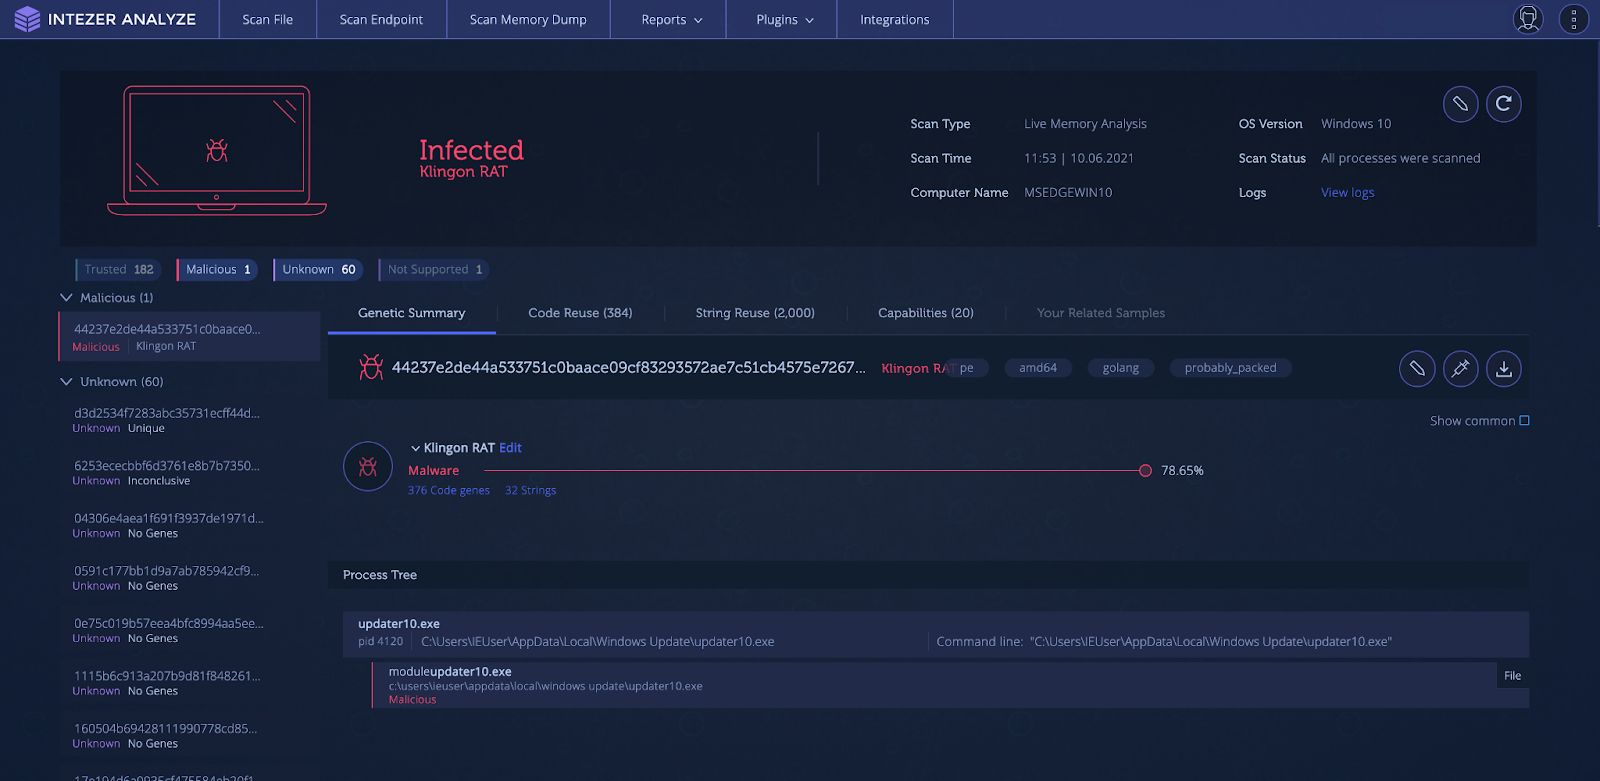Viewport: 1600px width, 781px height.
Task: Click the rescan refresh icon in scan header
Action: tap(1503, 104)
